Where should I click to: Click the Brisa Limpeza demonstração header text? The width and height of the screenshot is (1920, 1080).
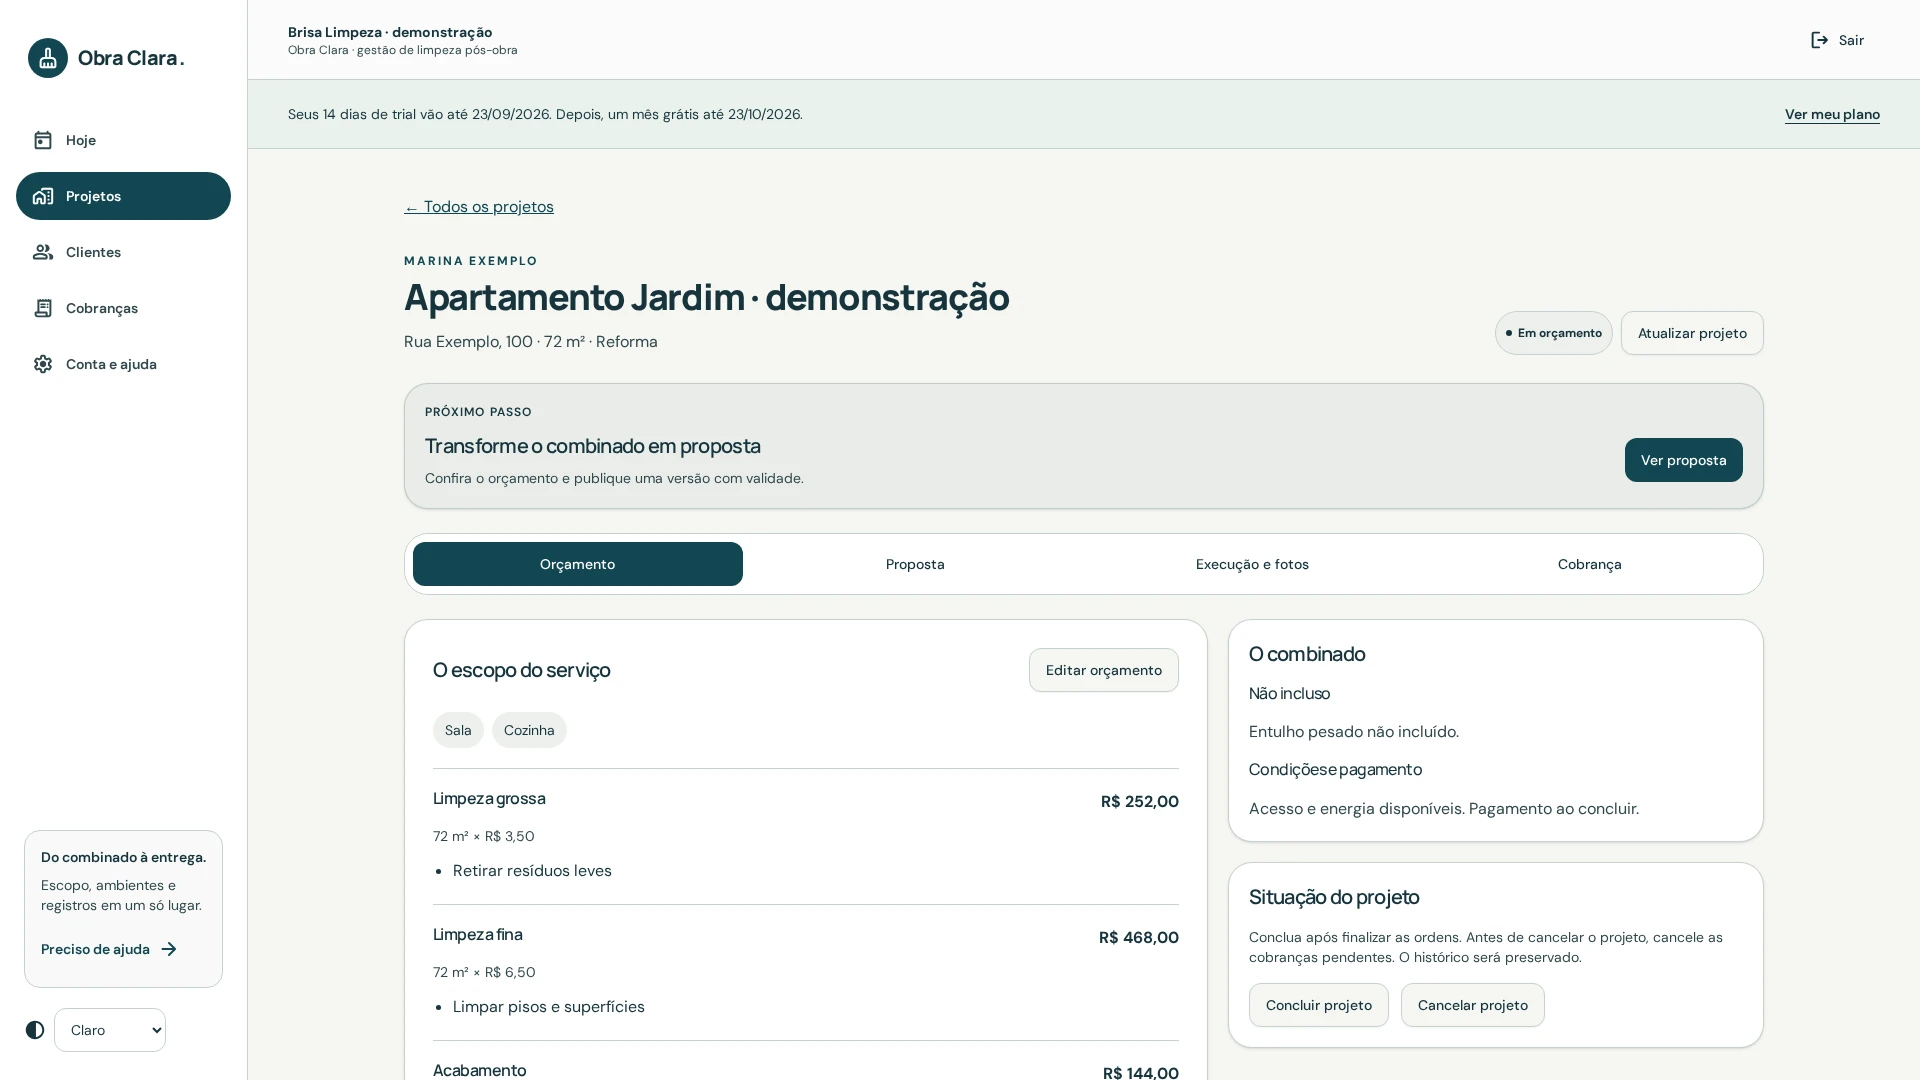pyautogui.click(x=390, y=32)
